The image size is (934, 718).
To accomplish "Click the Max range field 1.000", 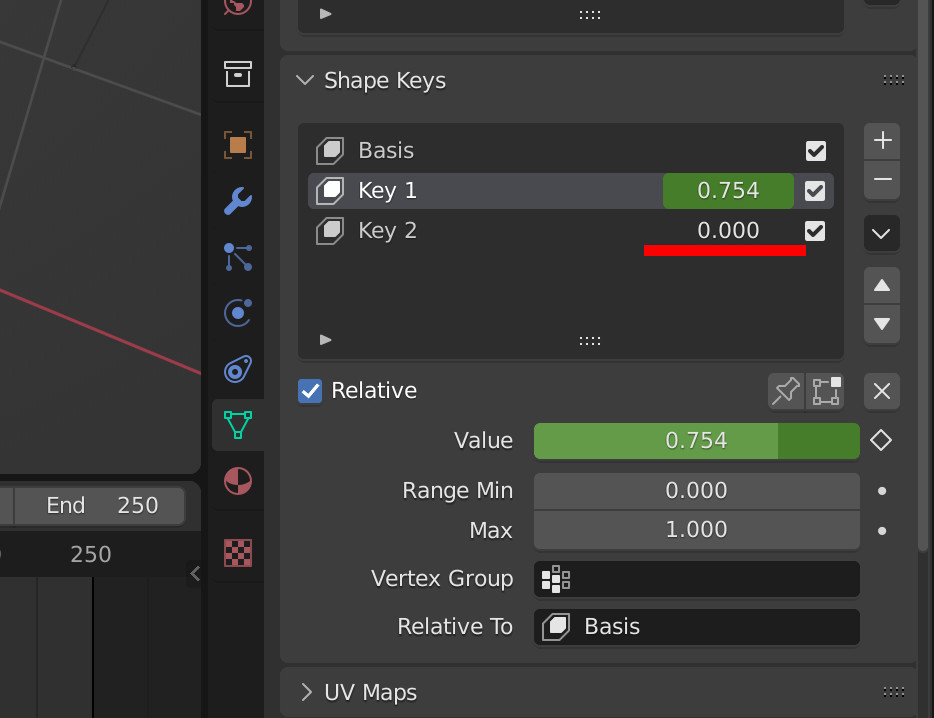I will click(696, 530).
